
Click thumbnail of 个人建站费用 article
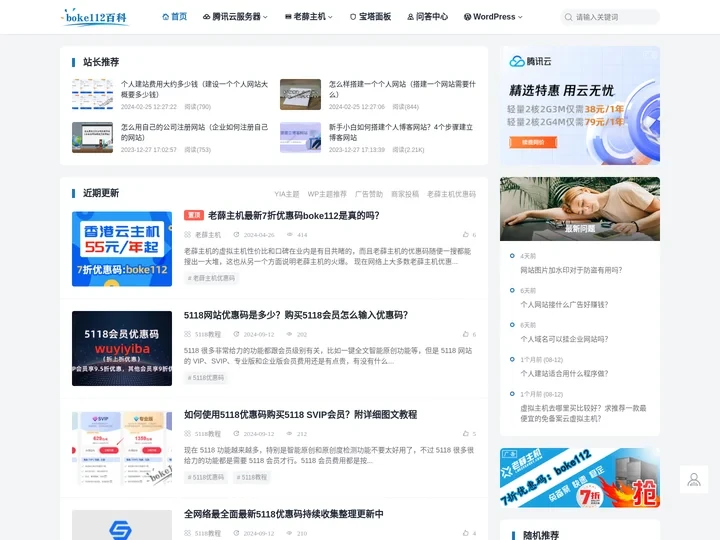[92, 94]
